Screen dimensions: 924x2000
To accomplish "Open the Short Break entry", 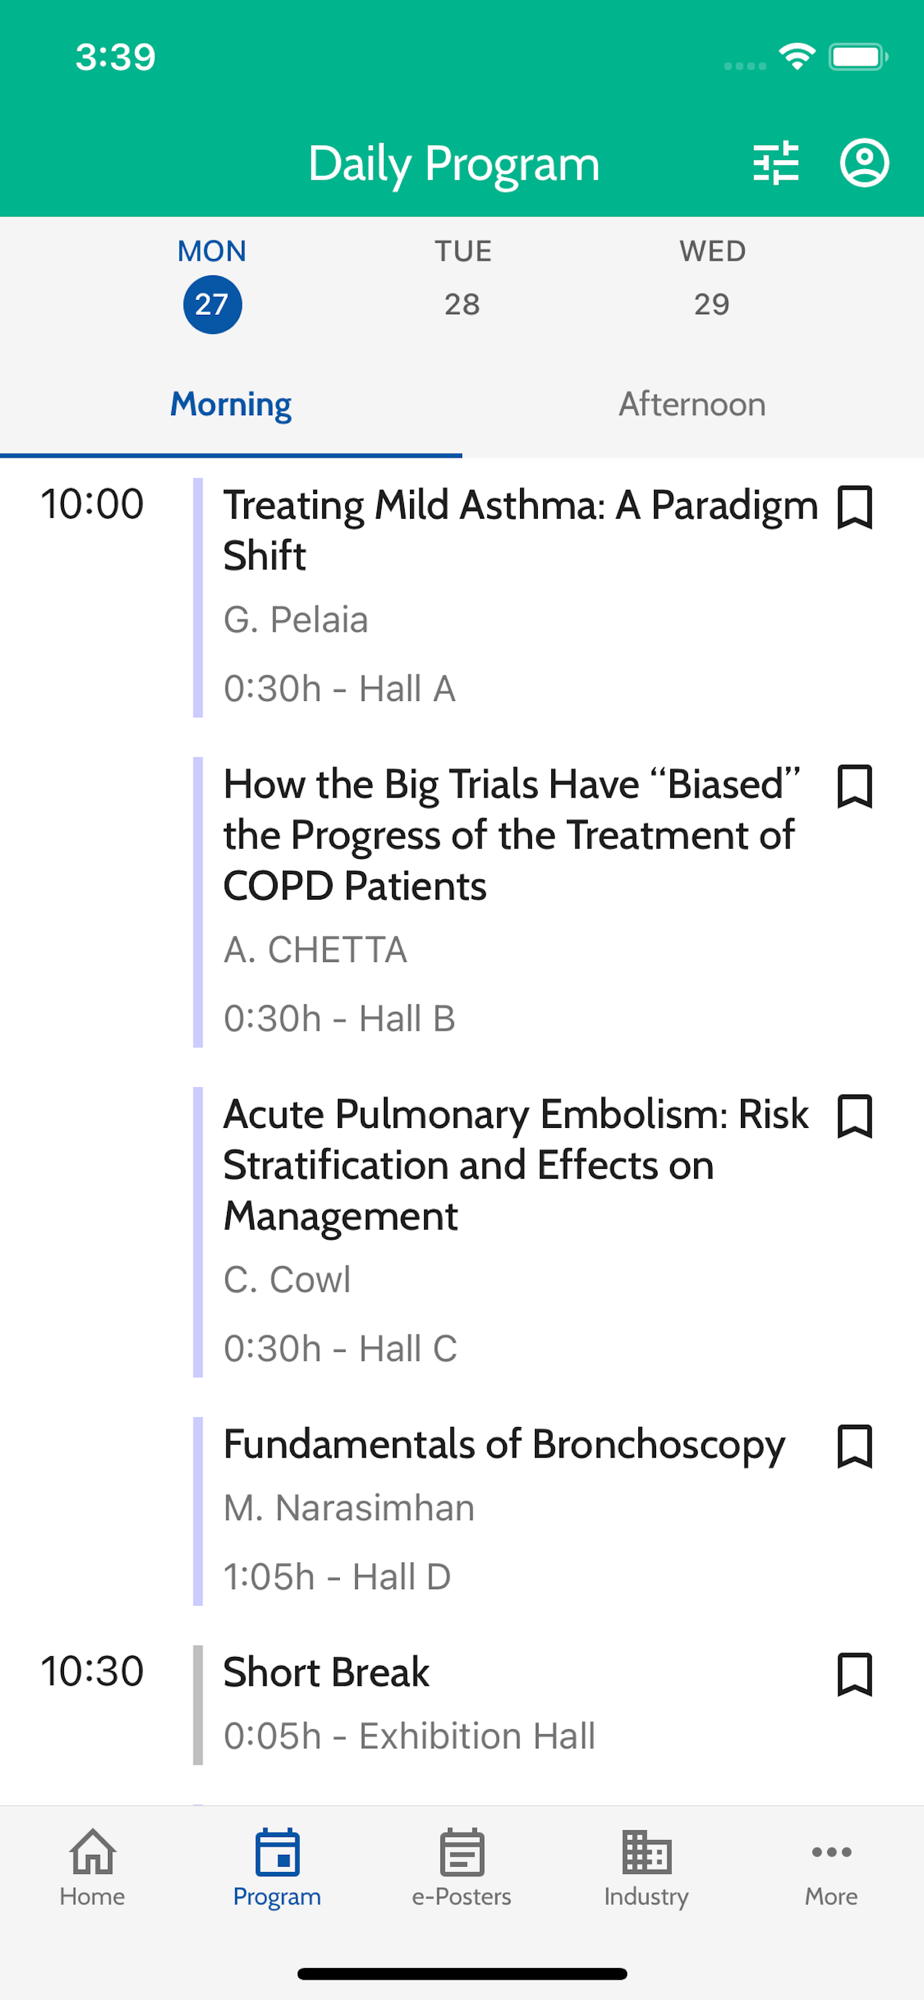I will 327,1673.
